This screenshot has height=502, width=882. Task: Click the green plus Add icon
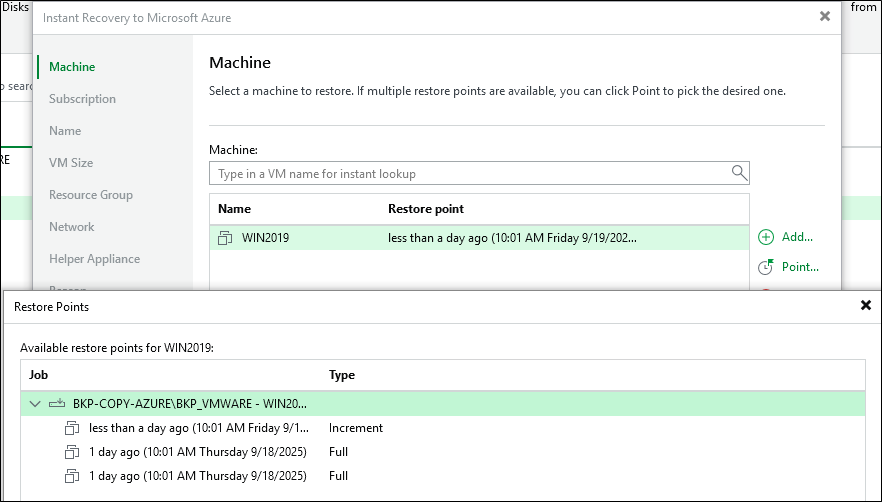(766, 237)
